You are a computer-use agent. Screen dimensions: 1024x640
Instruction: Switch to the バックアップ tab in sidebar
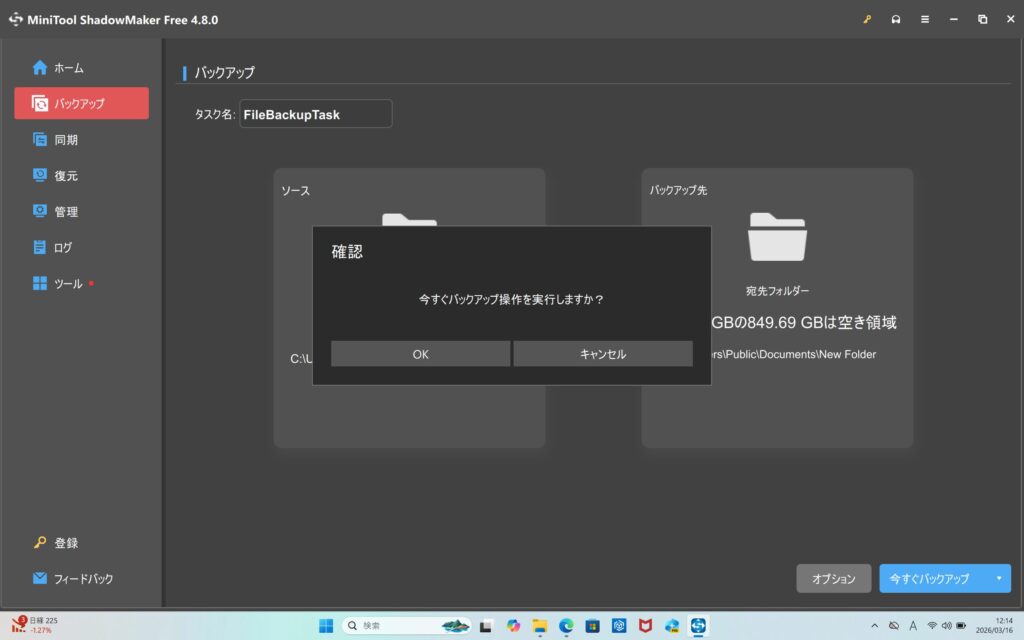click(81, 104)
